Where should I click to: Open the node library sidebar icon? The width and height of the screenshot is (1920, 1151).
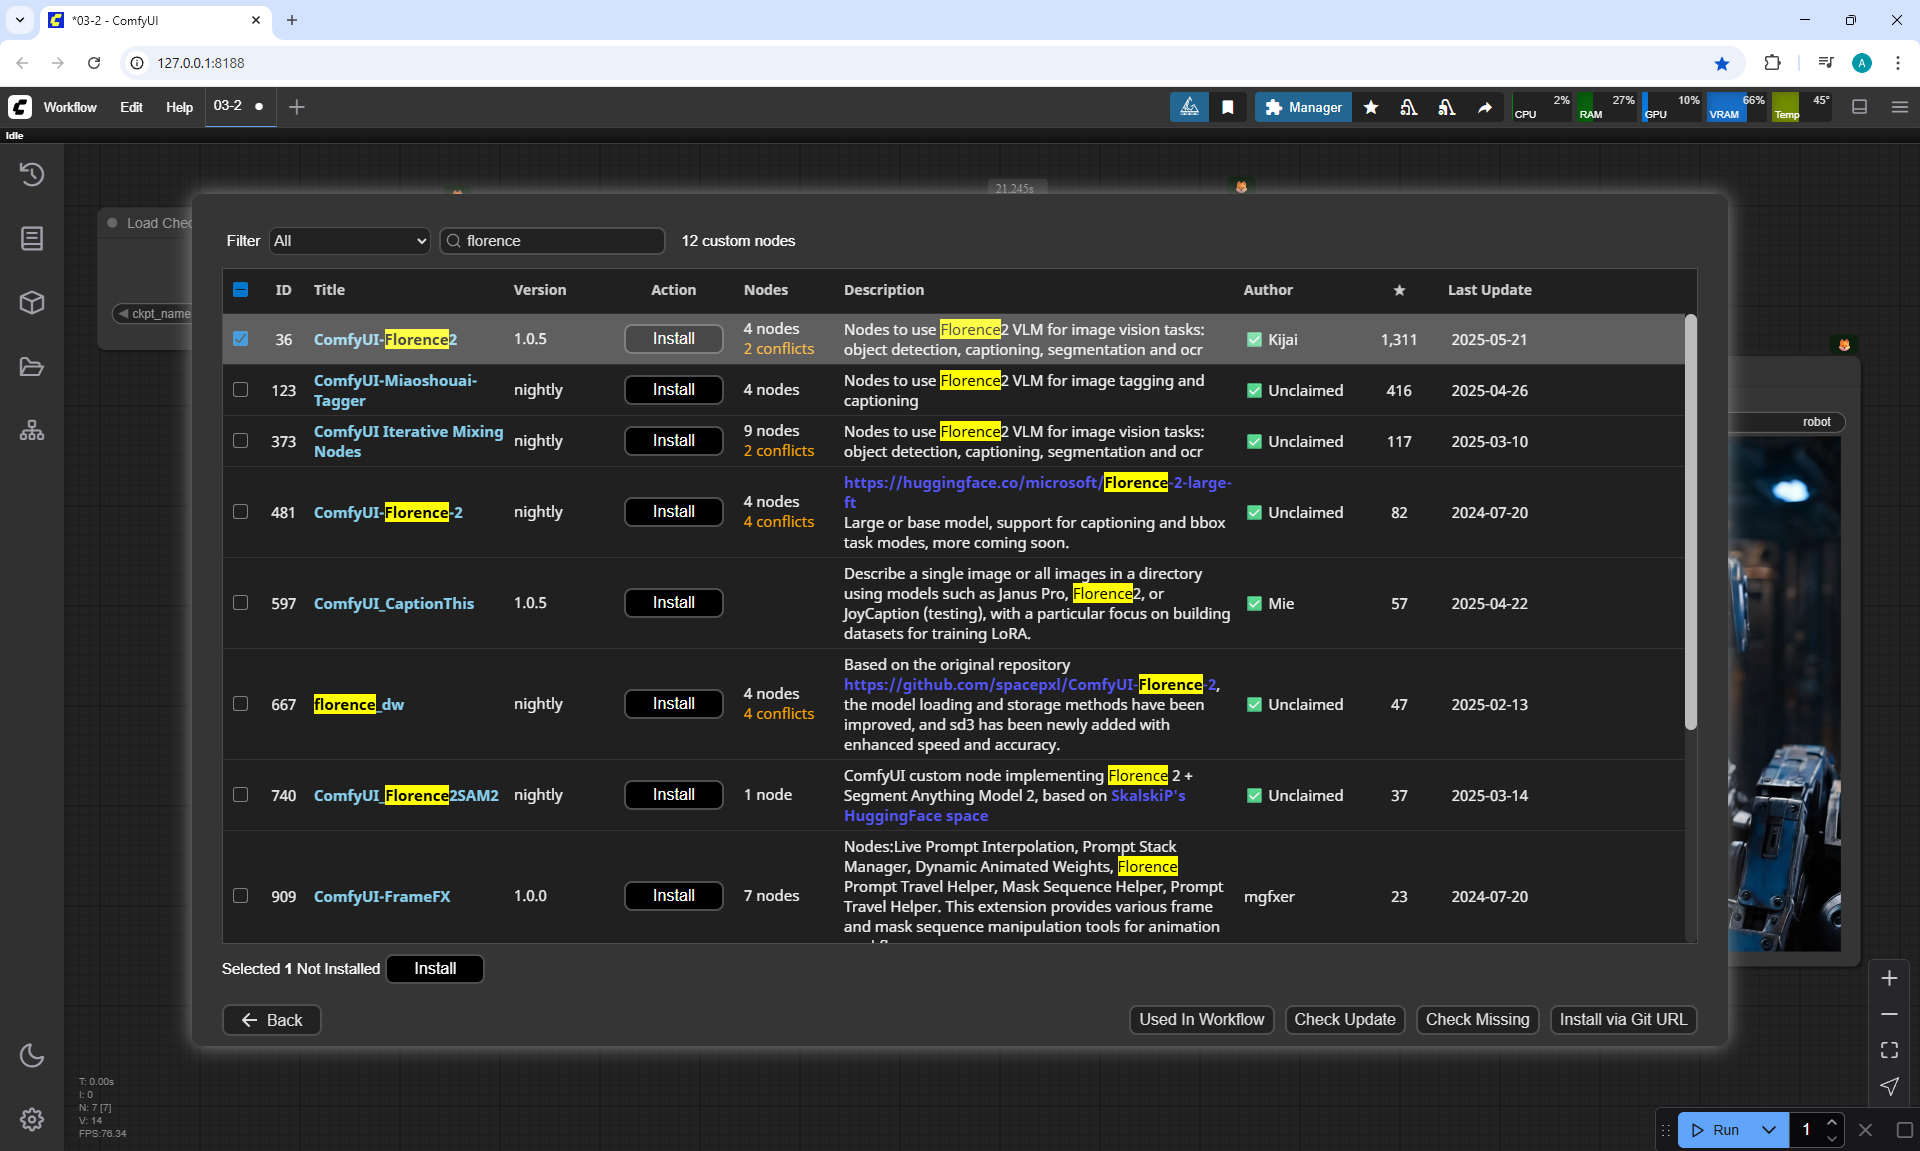tap(32, 238)
